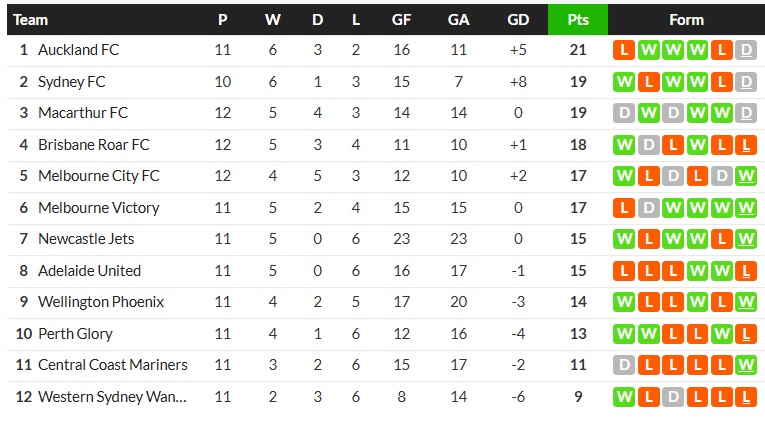Click Melbourne Victory's draw form badge

[x=649, y=208]
